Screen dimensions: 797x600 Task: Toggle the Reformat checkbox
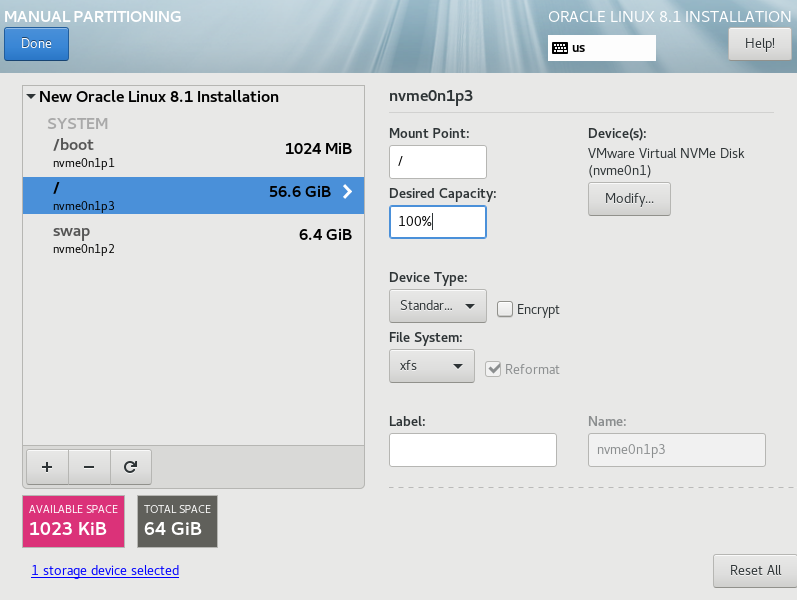[493, 369]
